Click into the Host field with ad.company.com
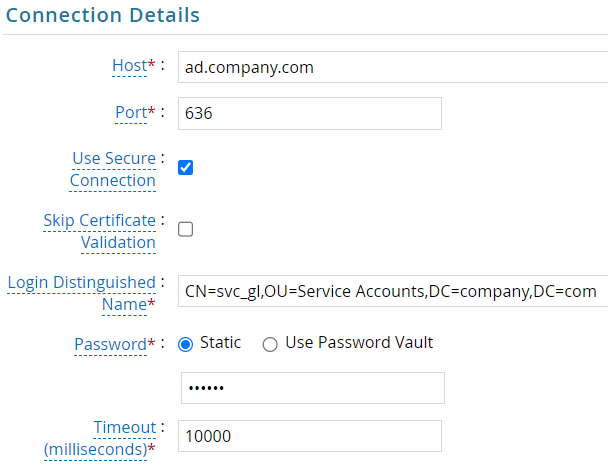This screenshot has height=469, width=608. pos(393,67)
